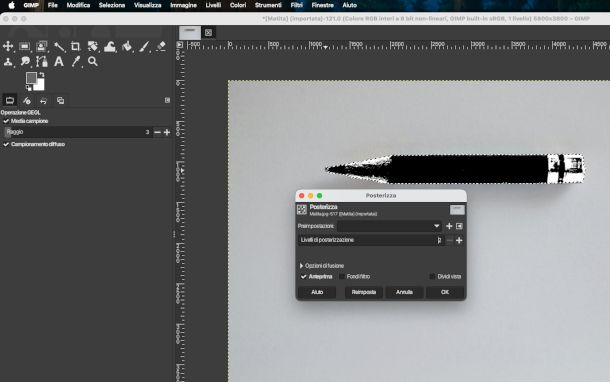Viewport: 610px width, 382px height.
Task: Increase Raggio value with plus button
Action: point(167,132)
